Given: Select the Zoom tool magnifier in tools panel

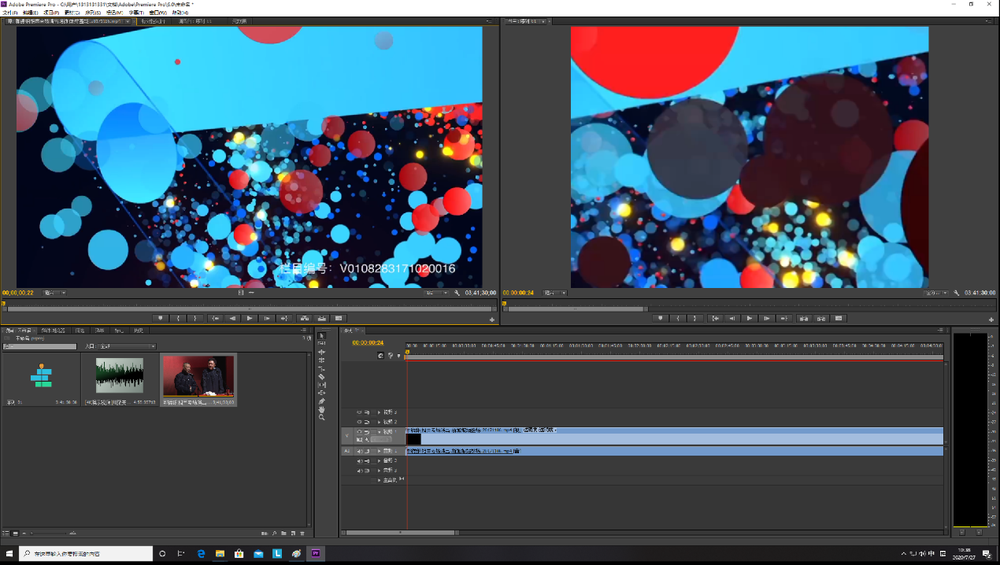Looking at the screenshot, I should (x=321, y=417).
